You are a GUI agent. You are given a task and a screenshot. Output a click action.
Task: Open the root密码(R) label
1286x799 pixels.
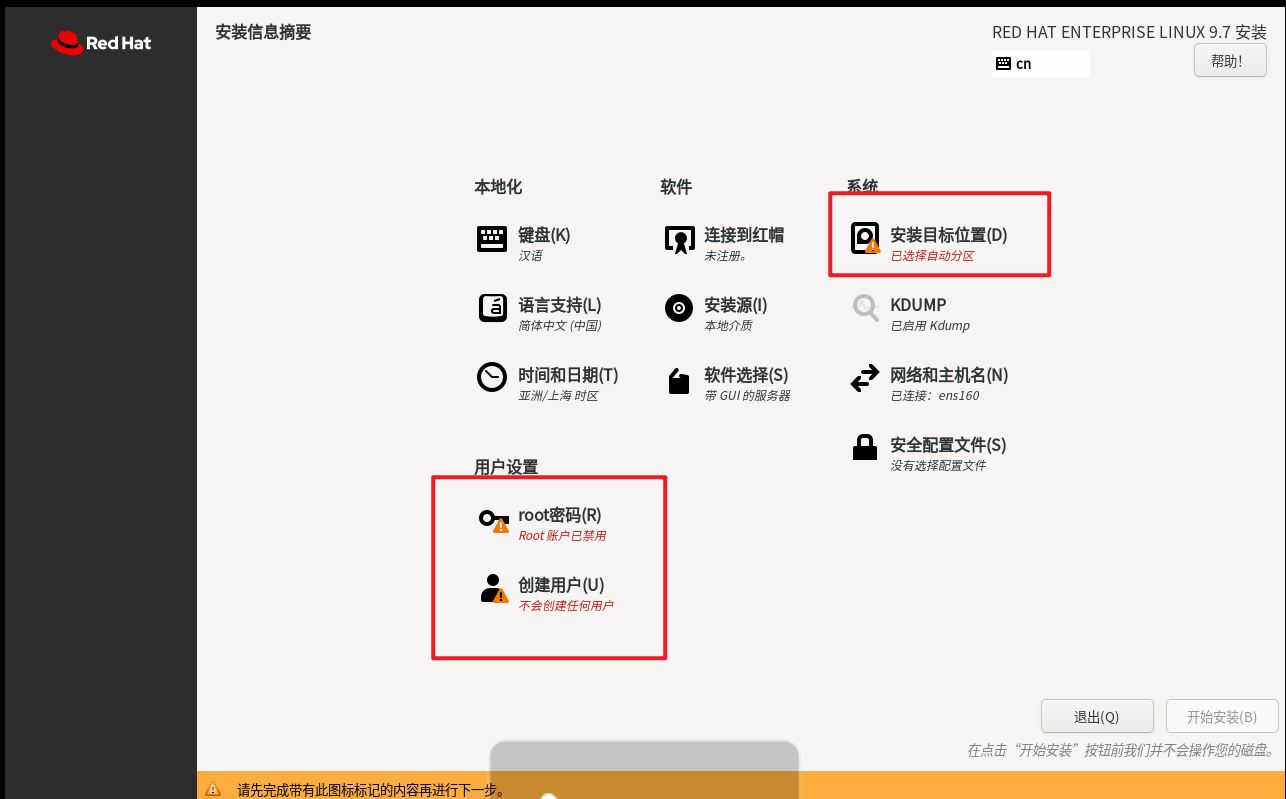[560, 515]
